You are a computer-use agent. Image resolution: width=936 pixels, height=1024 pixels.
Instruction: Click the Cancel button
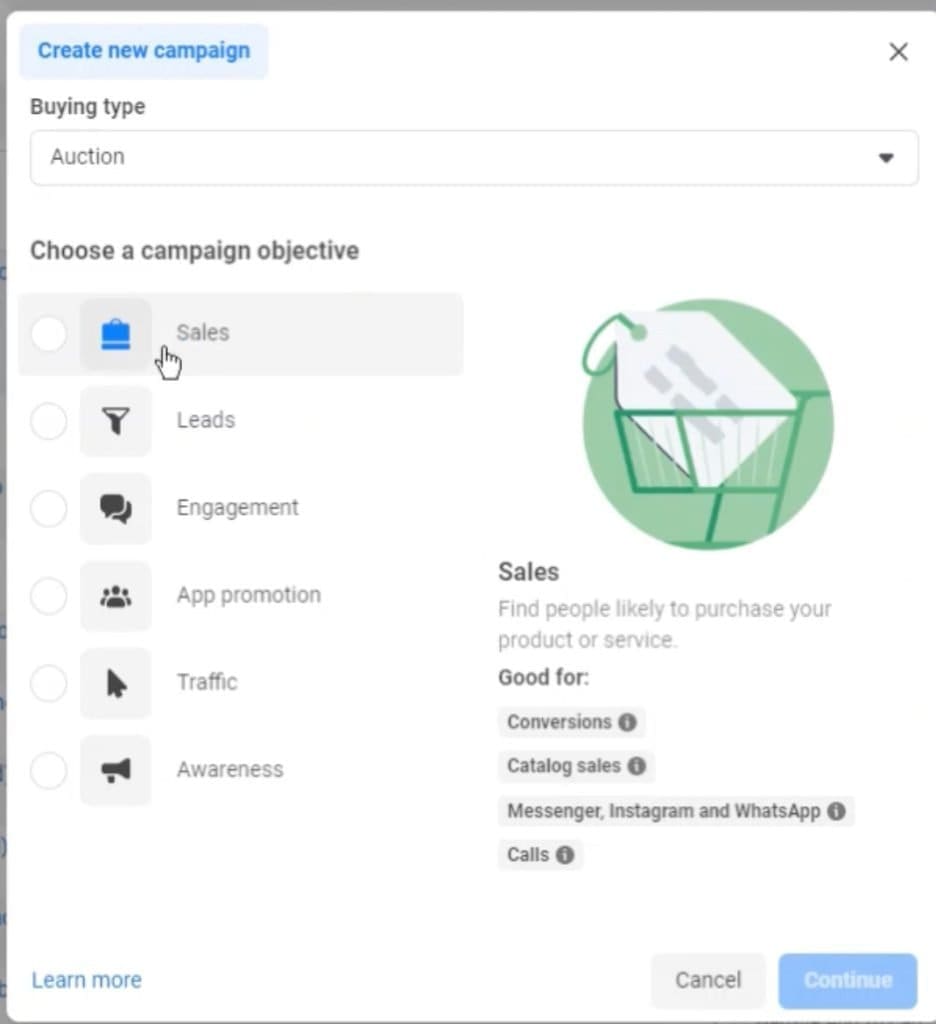point(708,980)
